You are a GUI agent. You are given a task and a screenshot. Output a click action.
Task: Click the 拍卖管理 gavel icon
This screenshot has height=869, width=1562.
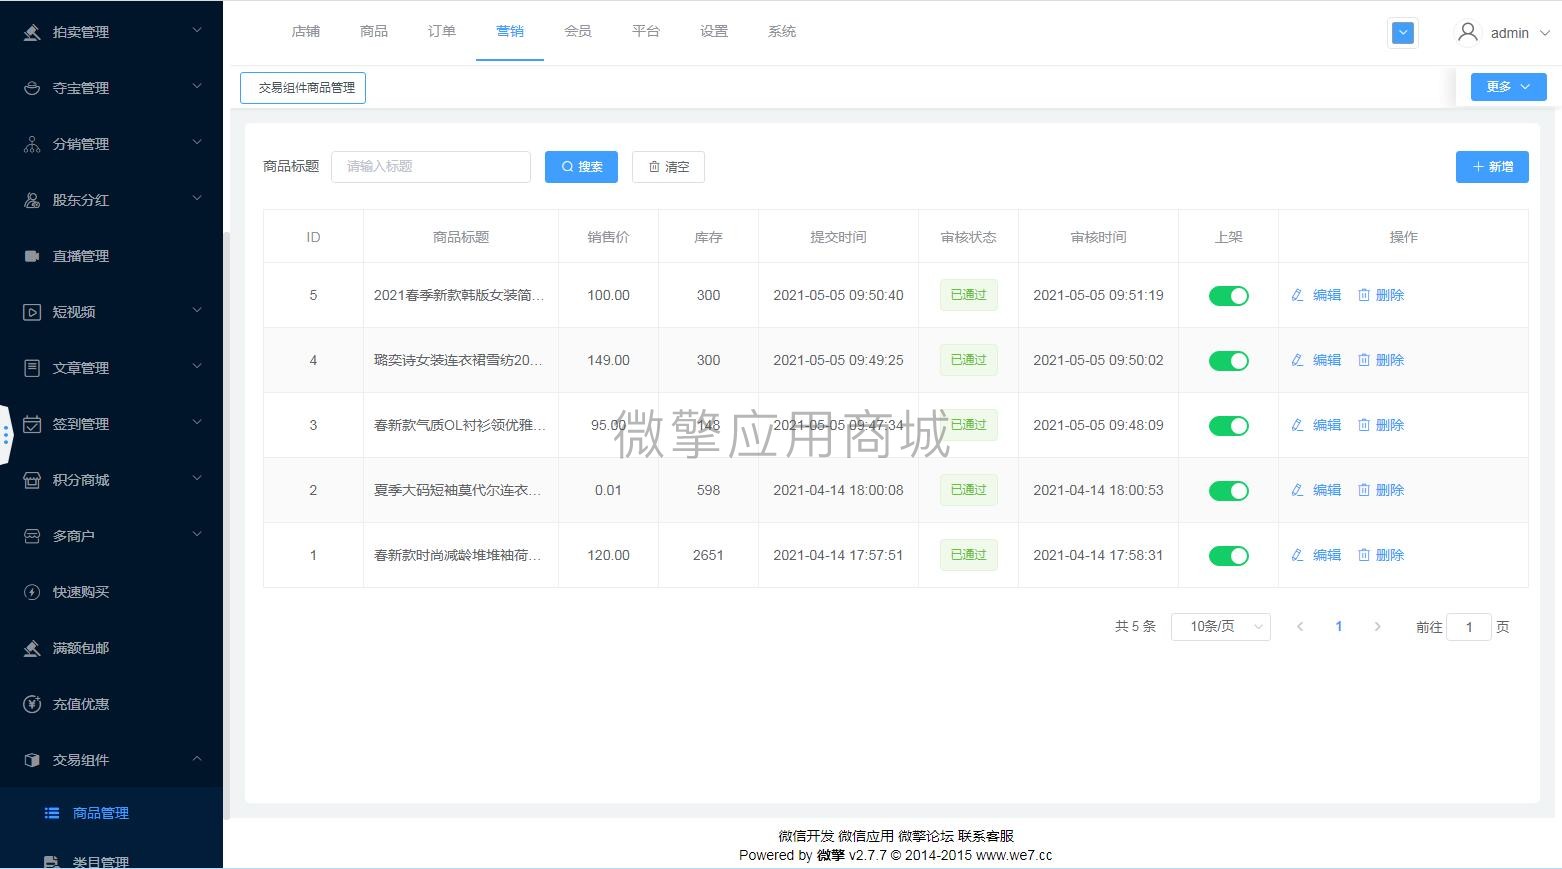point(32,32)
